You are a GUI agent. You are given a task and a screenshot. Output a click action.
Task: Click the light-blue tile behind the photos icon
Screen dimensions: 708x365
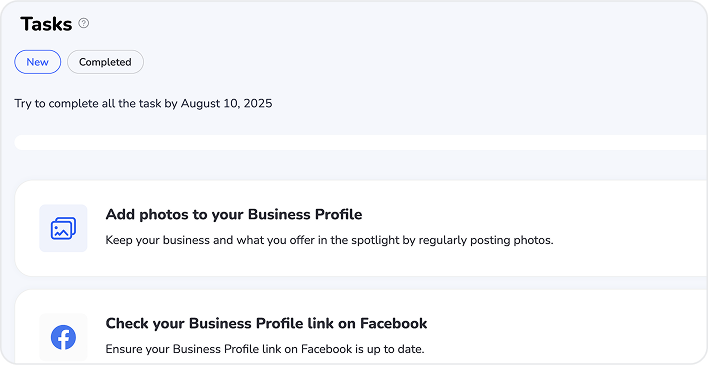click(63, 228)
